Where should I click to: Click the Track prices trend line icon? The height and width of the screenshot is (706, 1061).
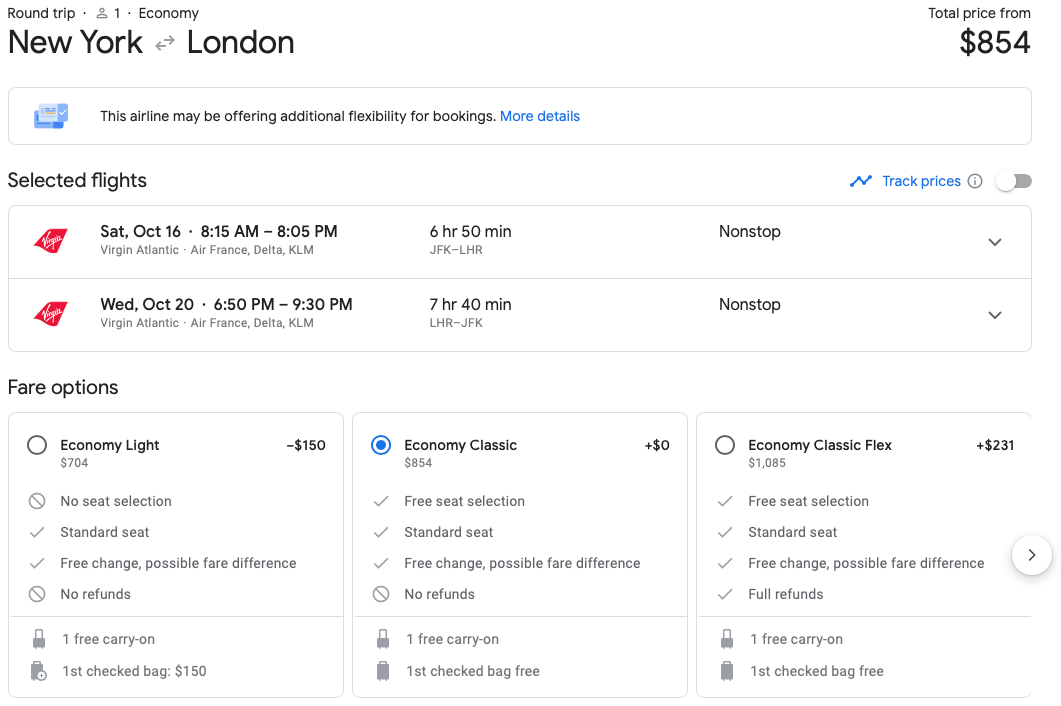861,181
